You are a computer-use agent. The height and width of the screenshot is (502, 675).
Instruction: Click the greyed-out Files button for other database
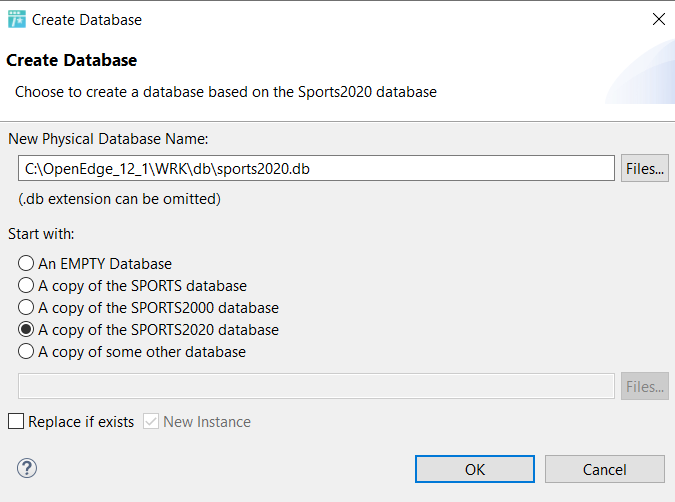pyautogui.click(x=644, y=386)
